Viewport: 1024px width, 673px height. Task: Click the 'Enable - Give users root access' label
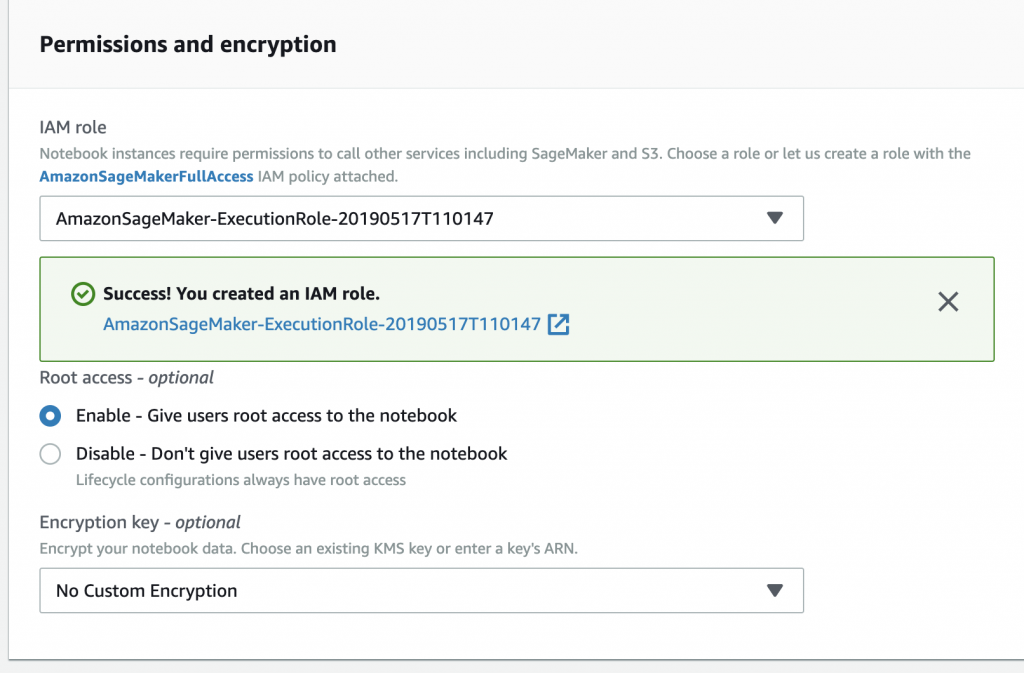266,416
